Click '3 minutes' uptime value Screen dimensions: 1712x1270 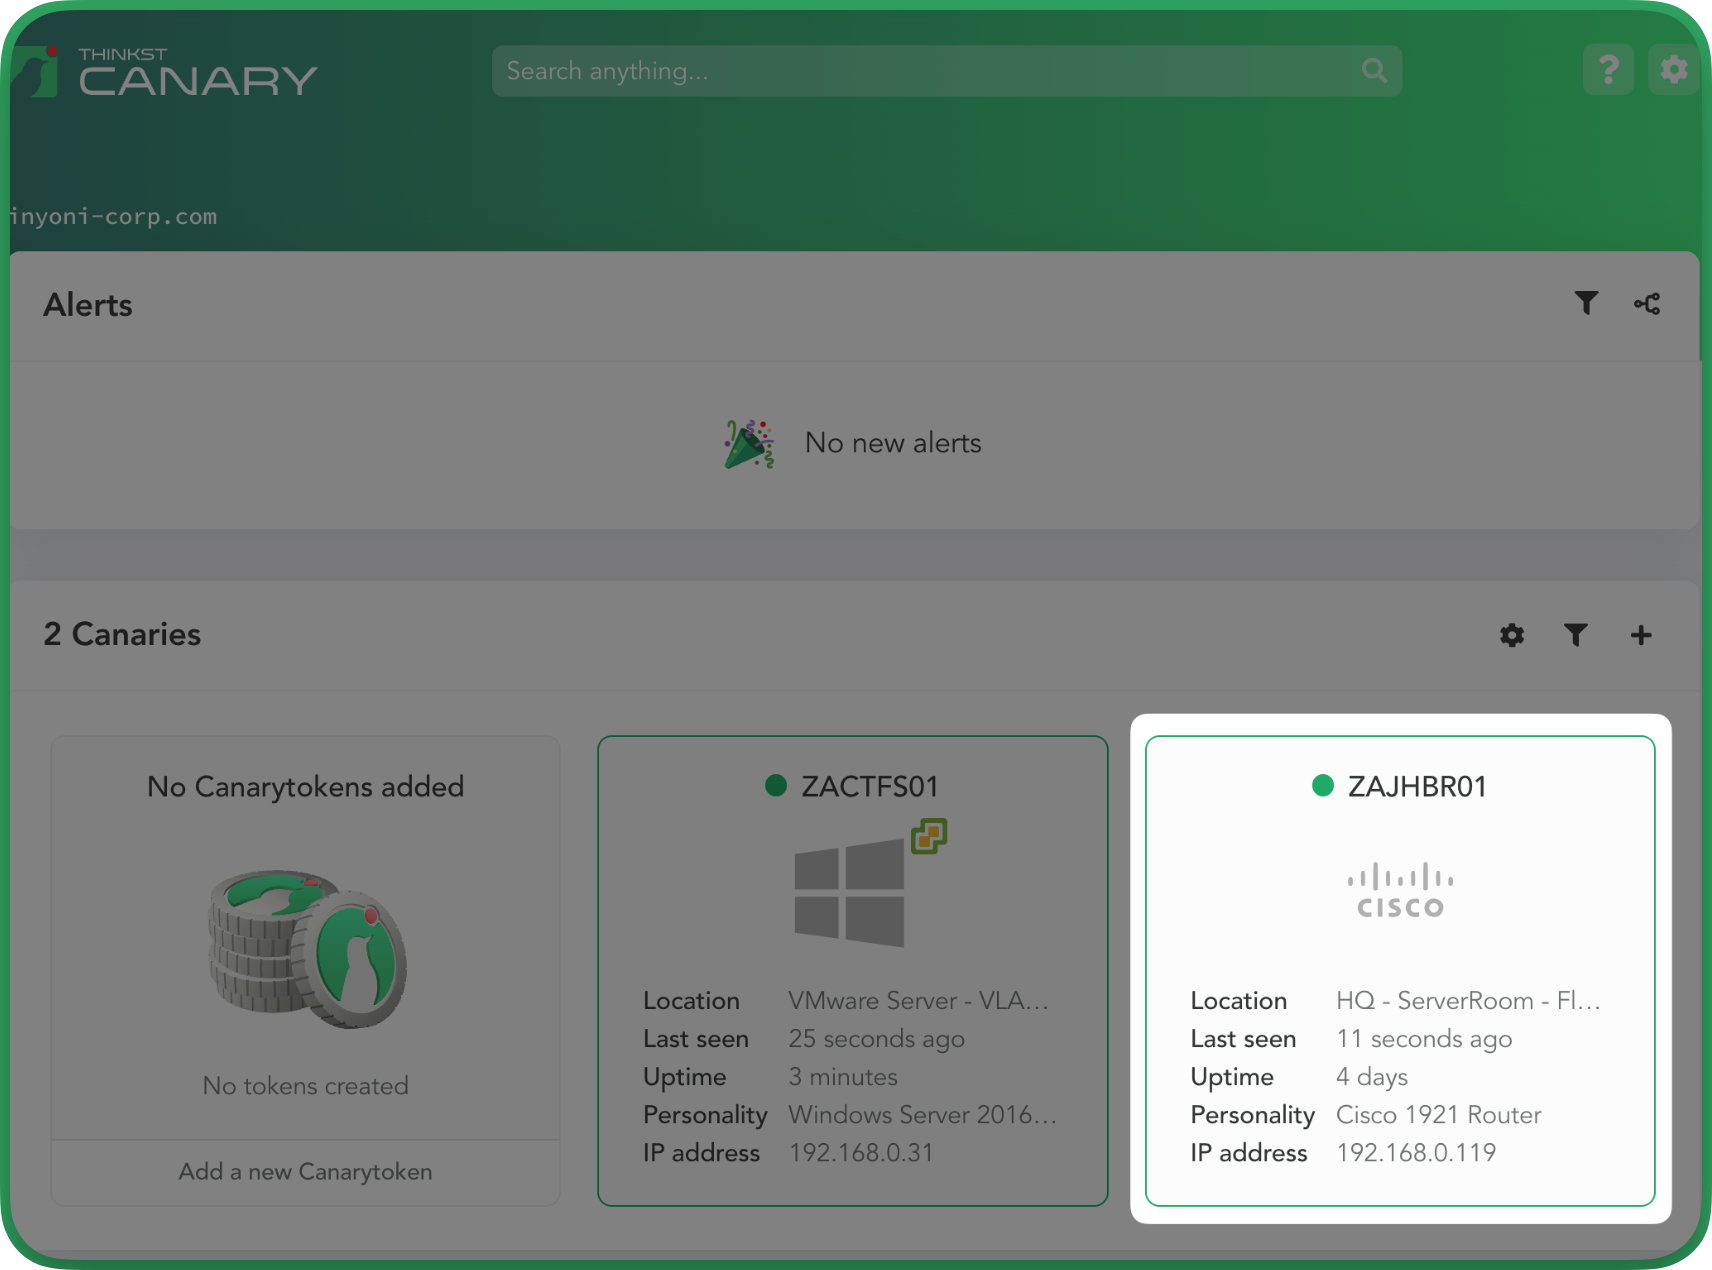(843, 1077)
